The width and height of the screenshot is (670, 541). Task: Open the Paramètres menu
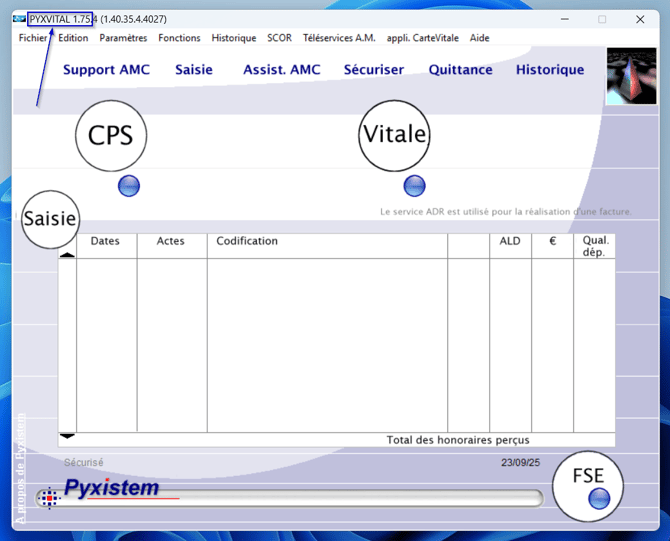click(123, 38)
